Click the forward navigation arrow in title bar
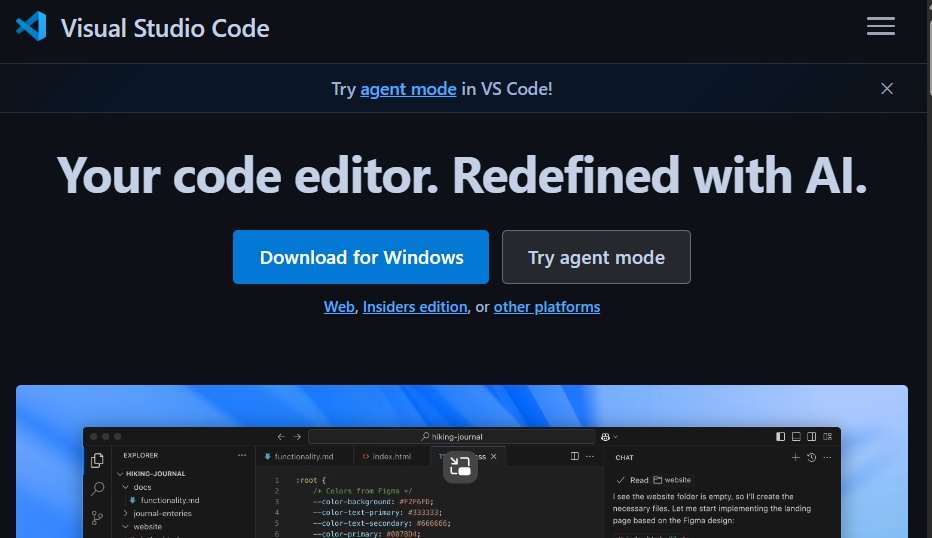The image size is (932, 538). click(297, 436)
